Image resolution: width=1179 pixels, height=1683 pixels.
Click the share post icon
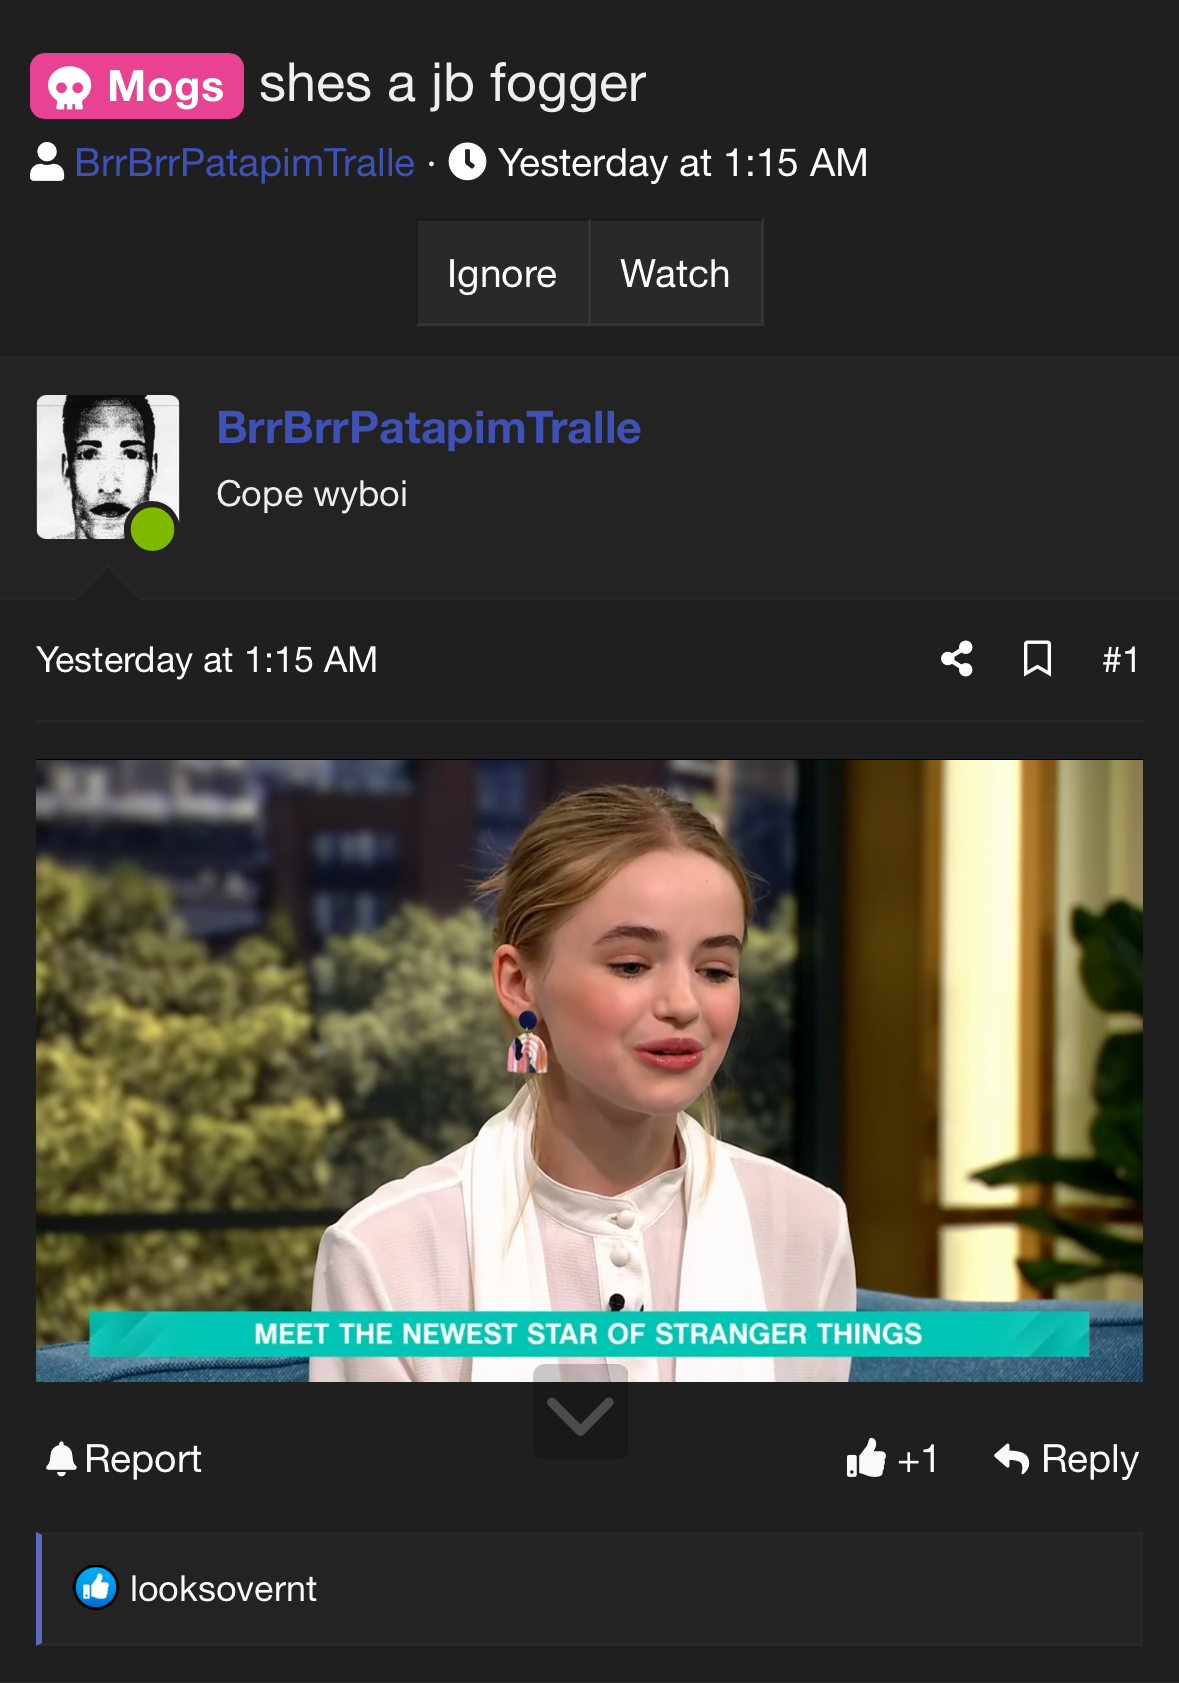[957, 659]
